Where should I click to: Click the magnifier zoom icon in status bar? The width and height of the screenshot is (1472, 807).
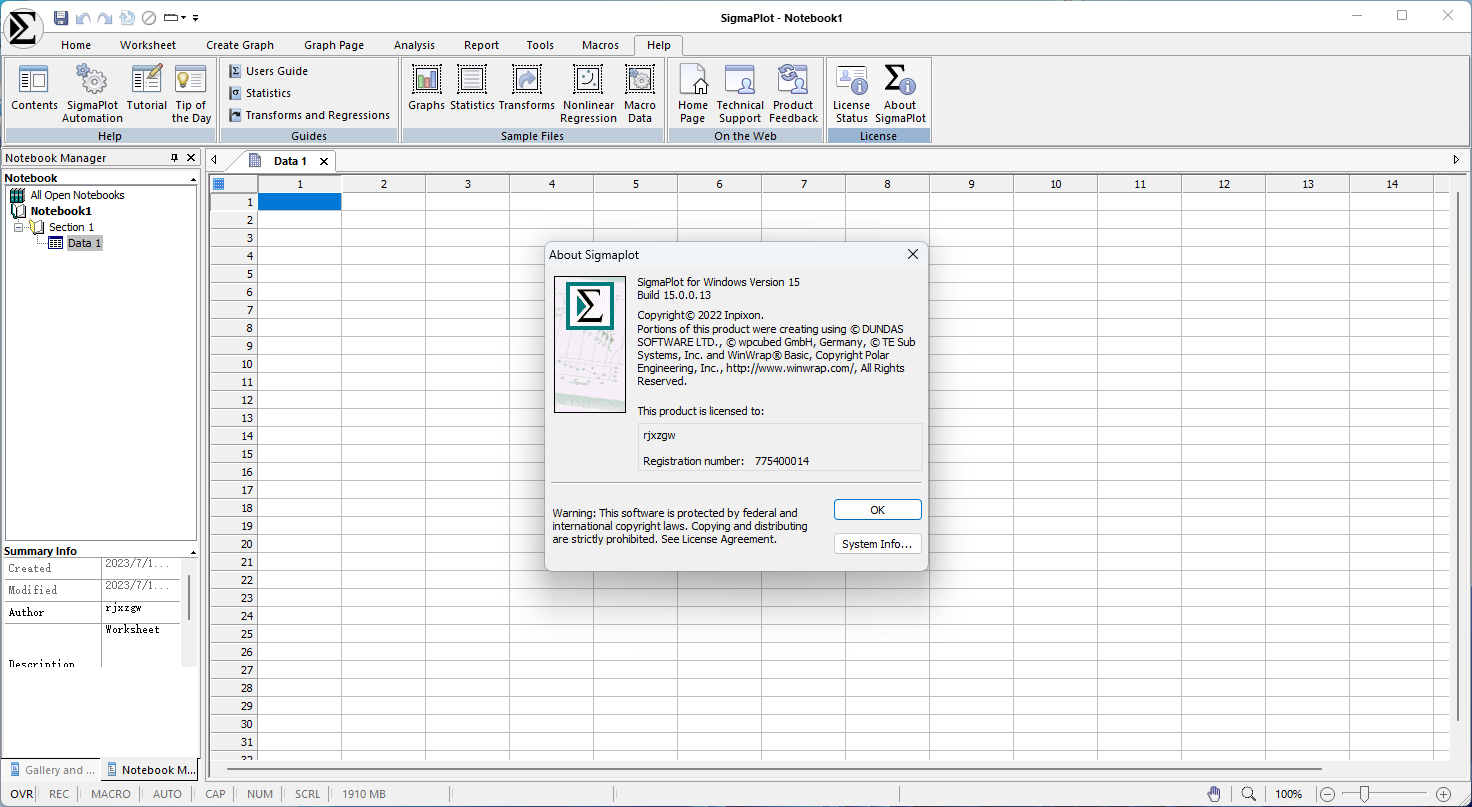click(1248, 794)
